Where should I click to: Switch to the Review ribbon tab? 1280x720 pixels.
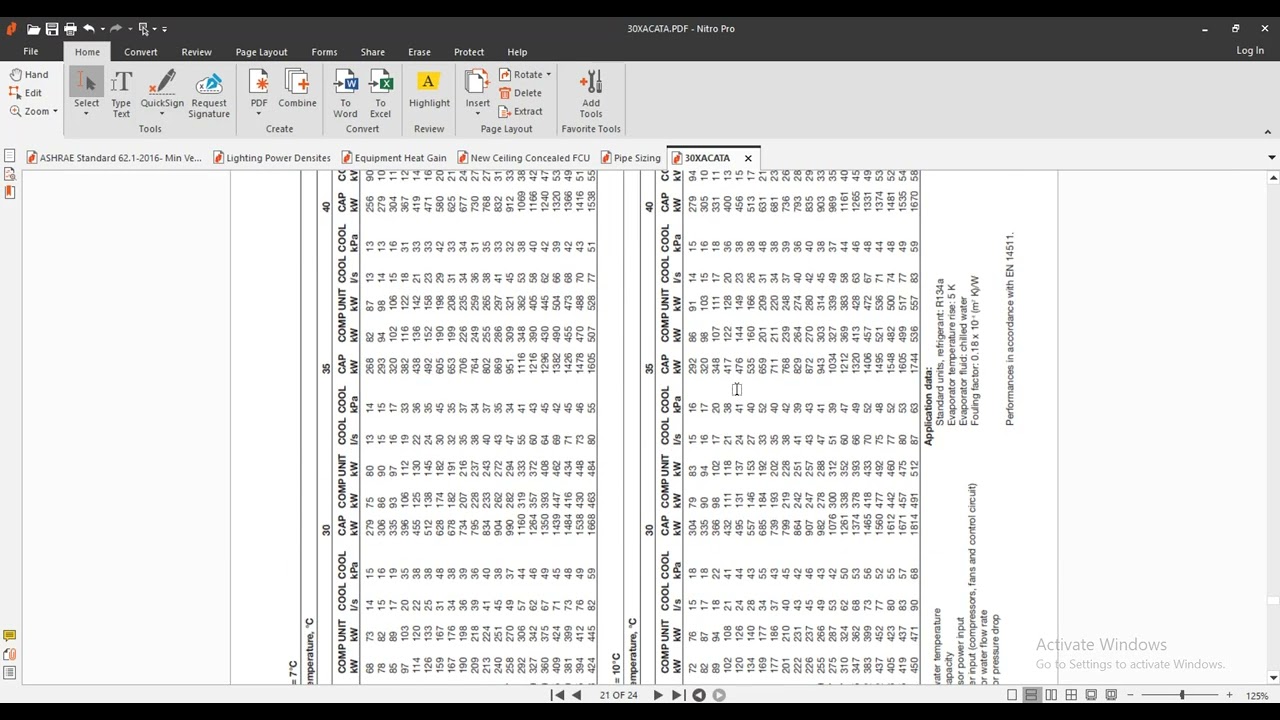(196, 52)
